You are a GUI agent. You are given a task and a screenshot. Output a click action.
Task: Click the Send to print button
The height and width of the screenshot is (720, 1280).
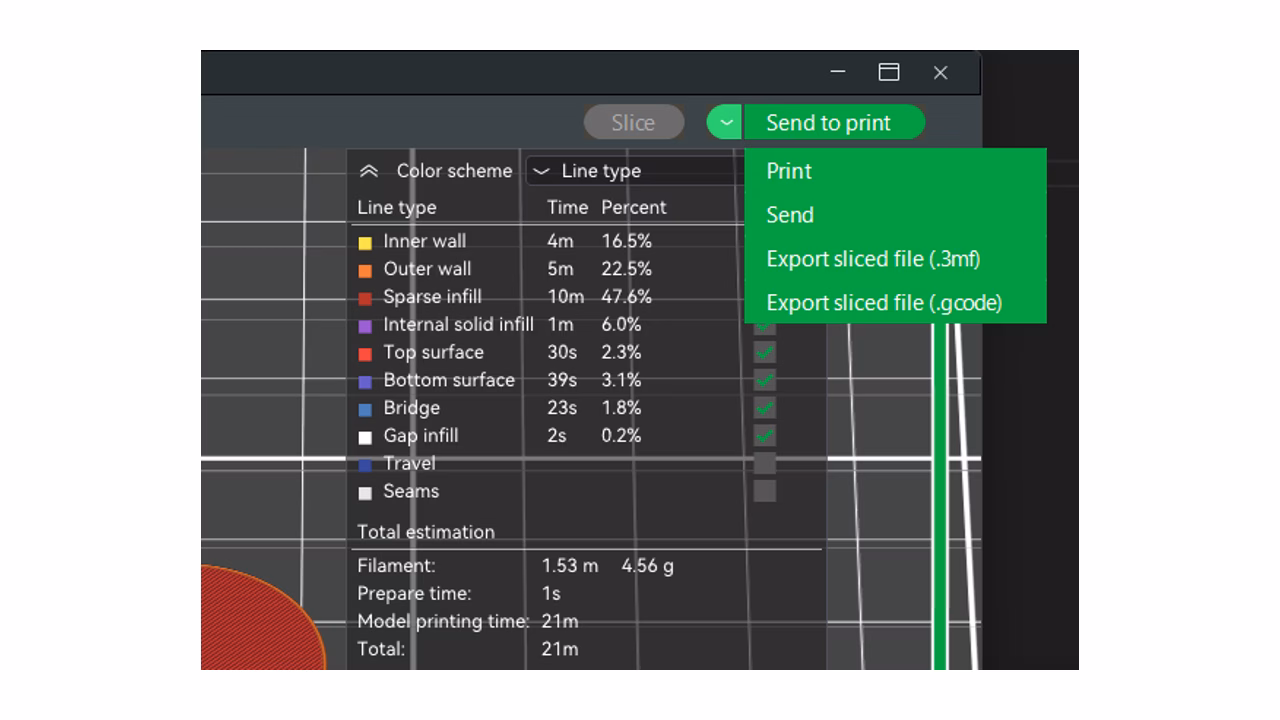click(834, 123)
